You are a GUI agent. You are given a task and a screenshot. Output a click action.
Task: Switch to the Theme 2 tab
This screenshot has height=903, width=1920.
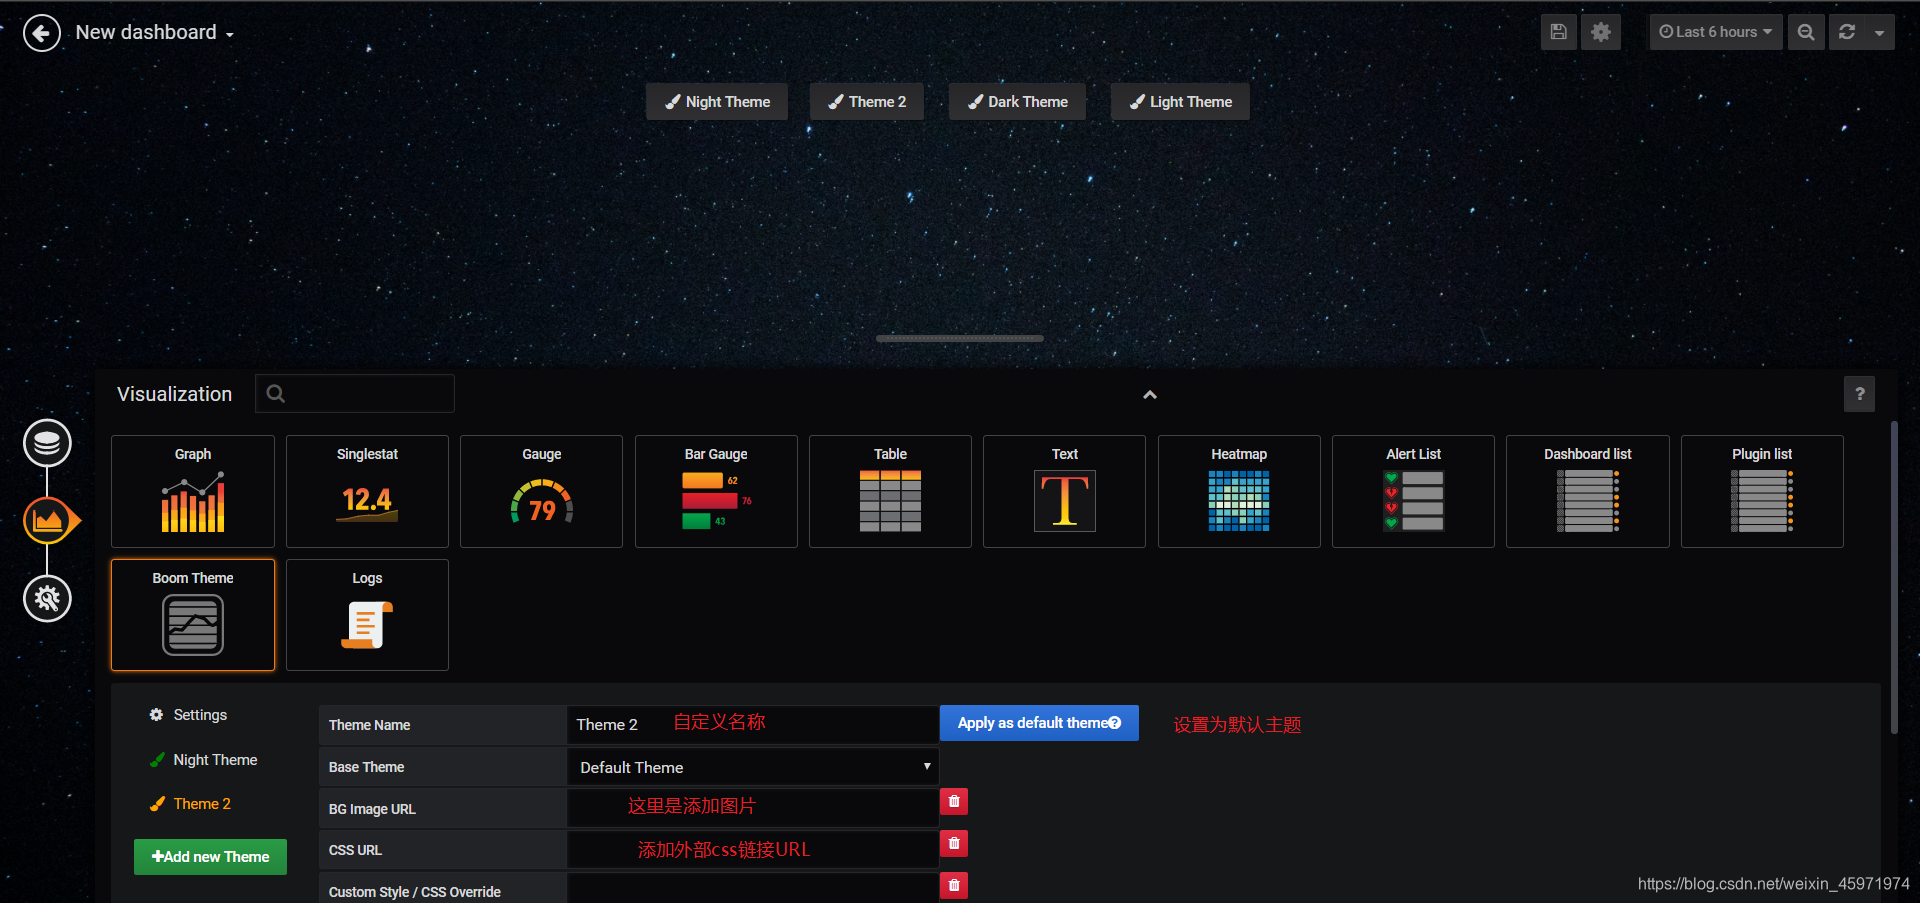click(200, 803)
